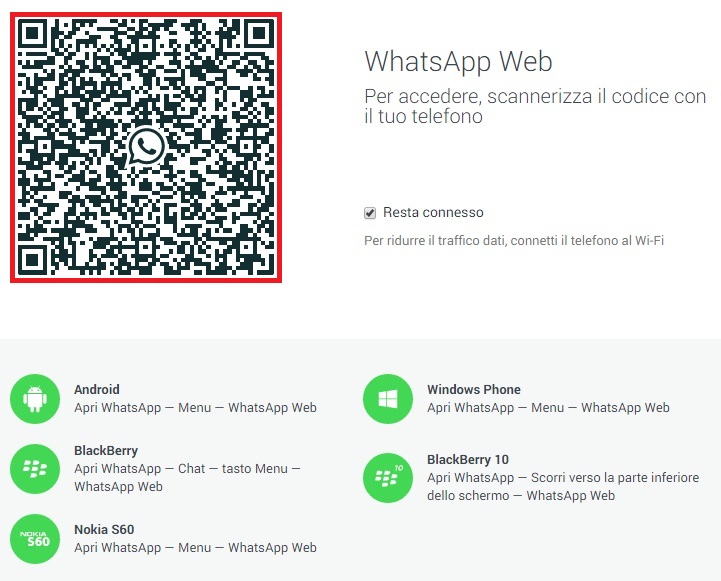
Task: Click the Windows Phone platform title
Action: click(474, 389)
